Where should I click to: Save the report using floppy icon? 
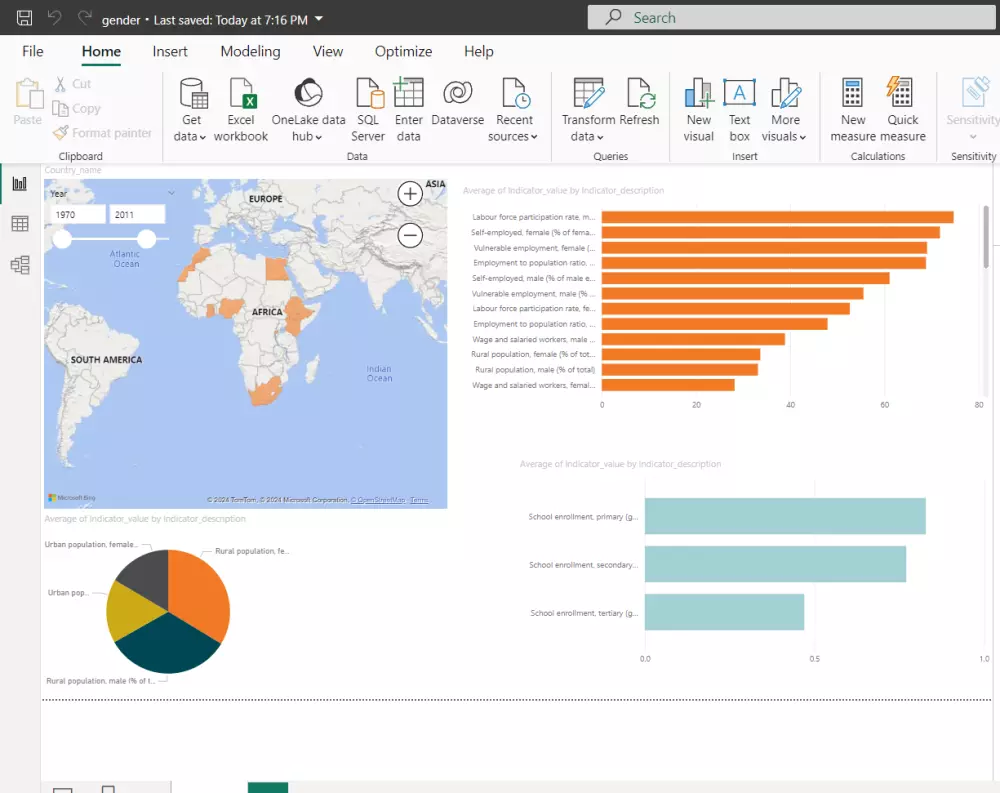click(x=25, y=18)
